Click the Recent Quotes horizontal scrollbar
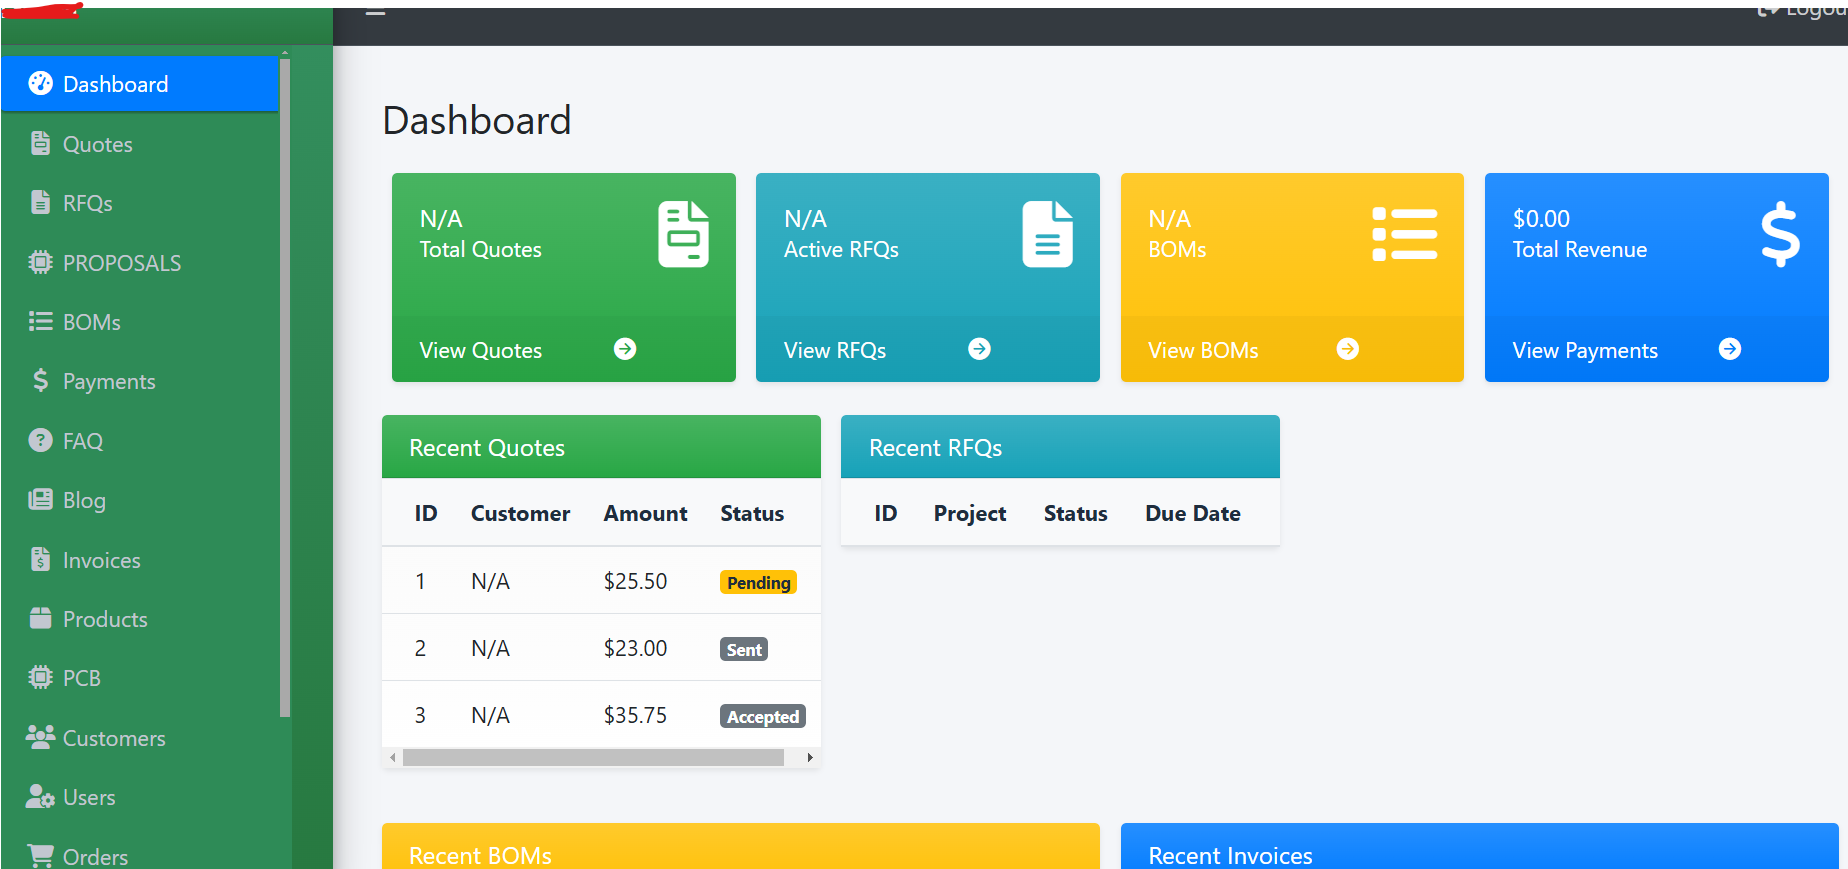The image size is (1848, 869). pyautogui.click(x=593, y=758)
